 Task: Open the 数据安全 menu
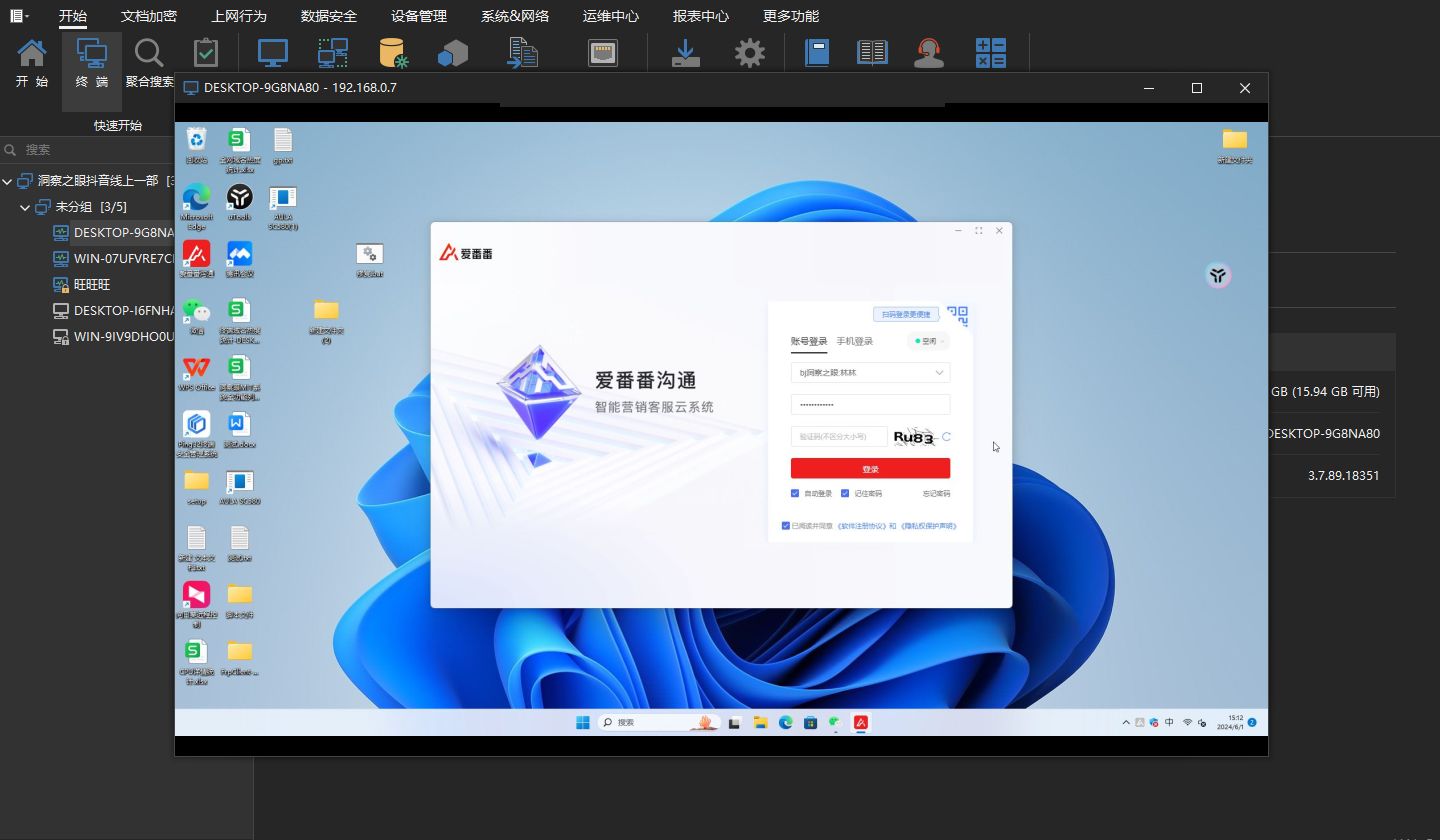click(329, 16)
